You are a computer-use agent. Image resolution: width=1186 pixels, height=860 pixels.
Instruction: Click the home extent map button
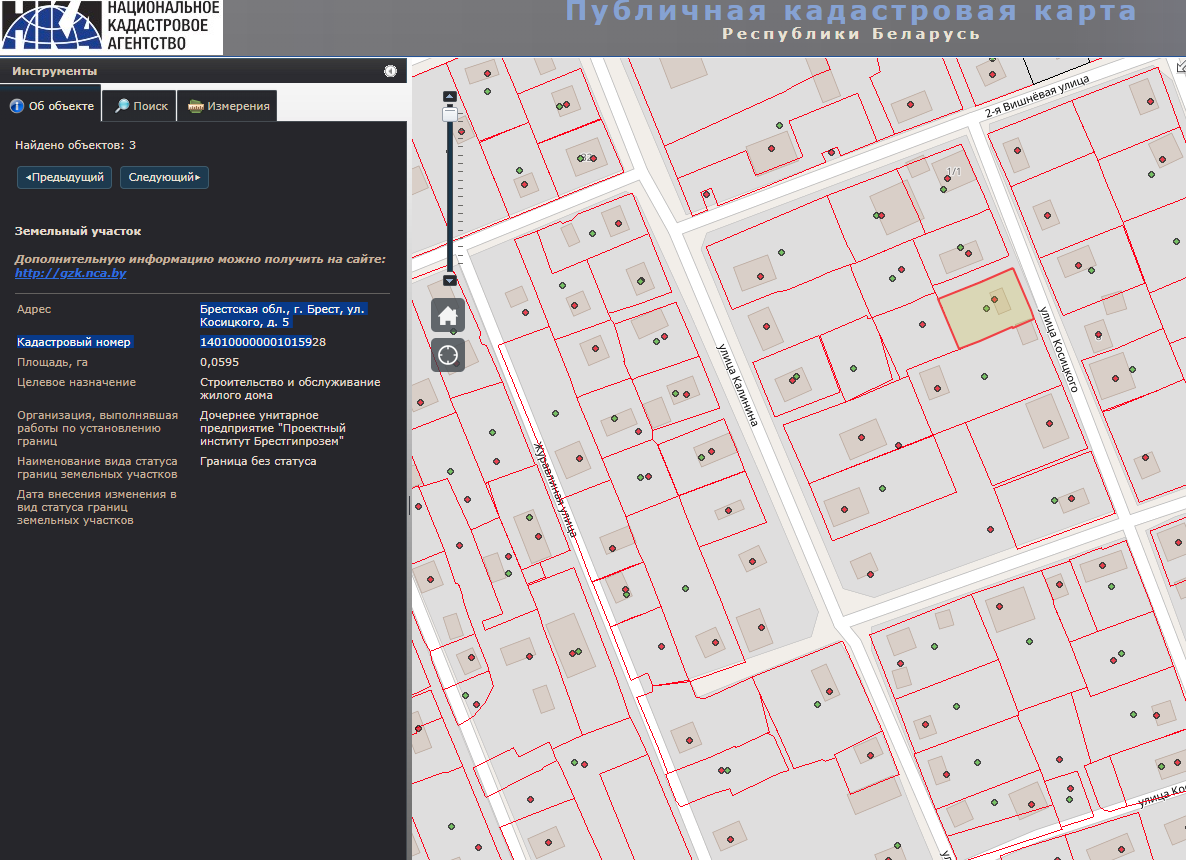(448, 315)
